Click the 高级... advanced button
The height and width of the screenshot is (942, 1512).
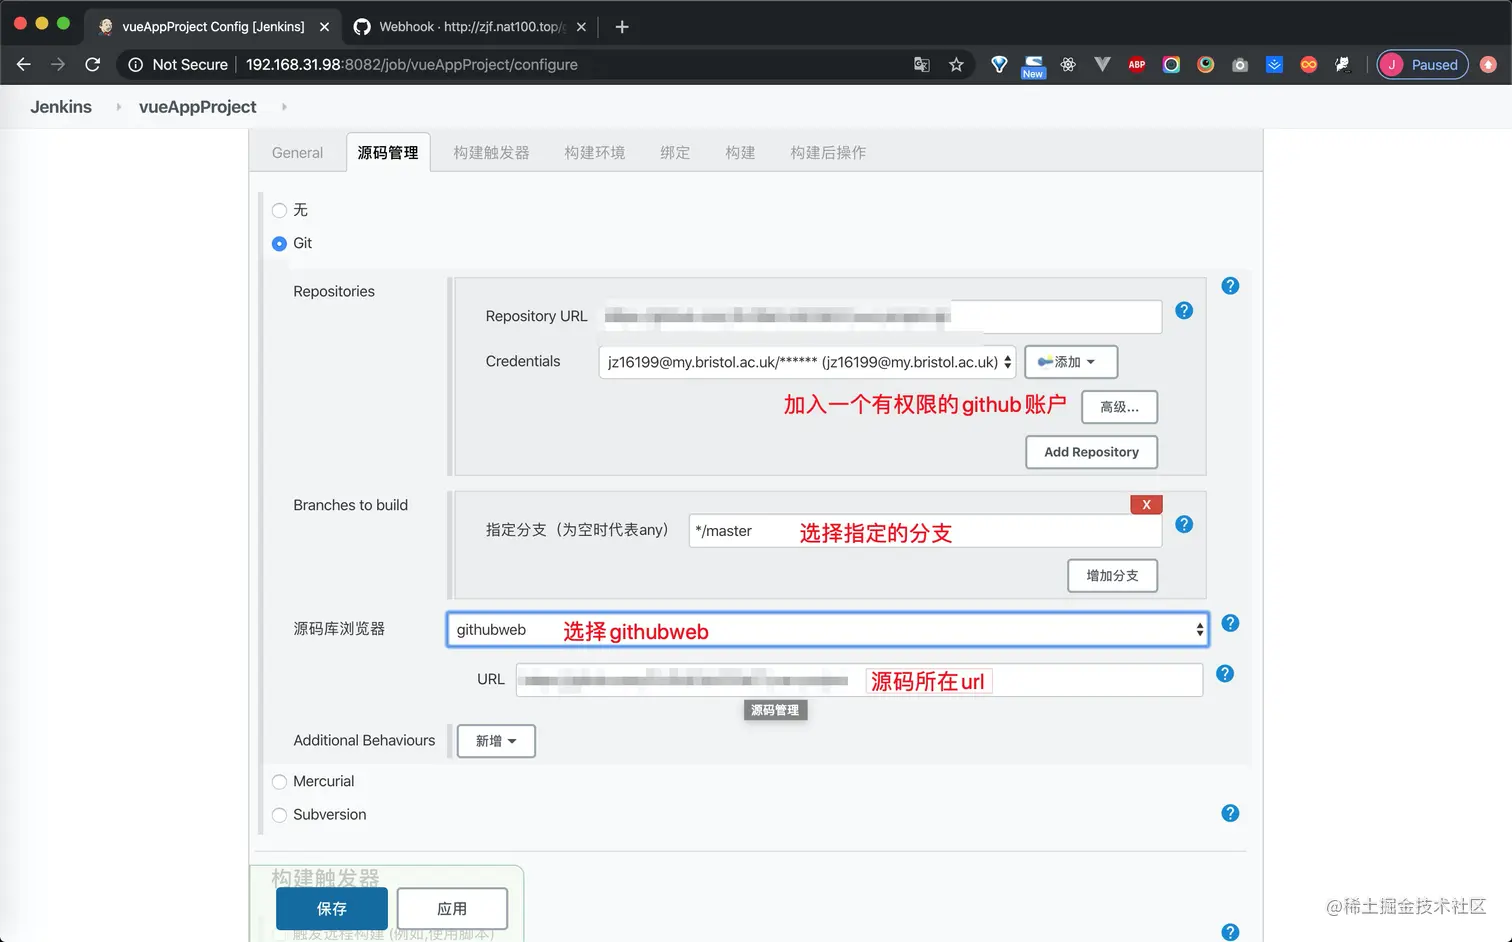[x=1119, y=407]
